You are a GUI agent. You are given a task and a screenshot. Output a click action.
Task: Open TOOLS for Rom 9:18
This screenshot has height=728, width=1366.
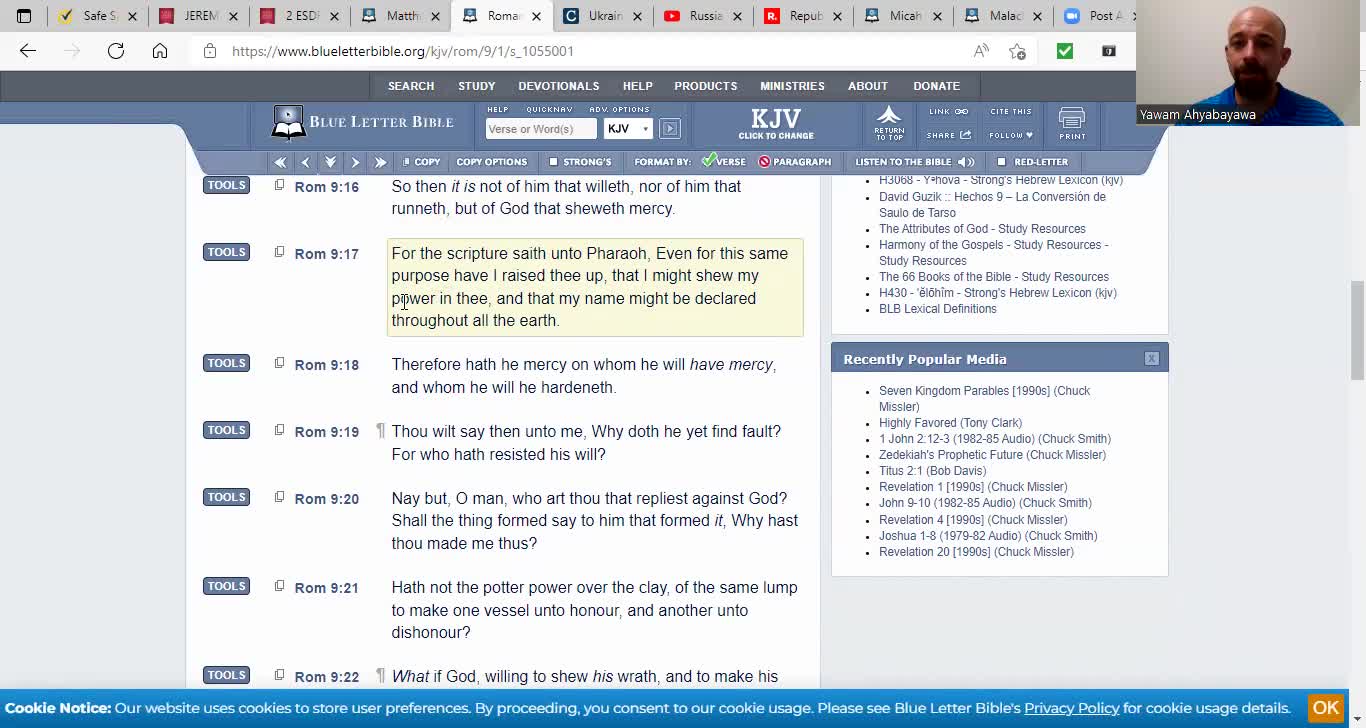(x=226, y=363)
